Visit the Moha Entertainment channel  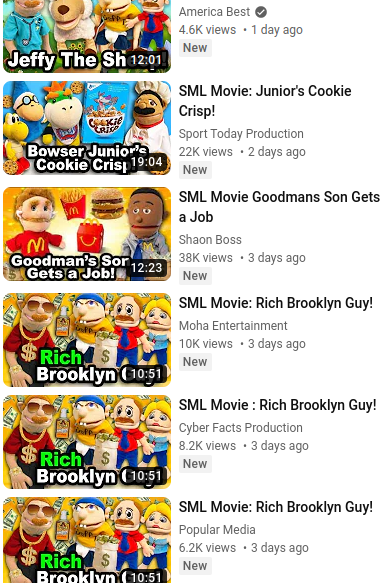click(x=233, y=326)
